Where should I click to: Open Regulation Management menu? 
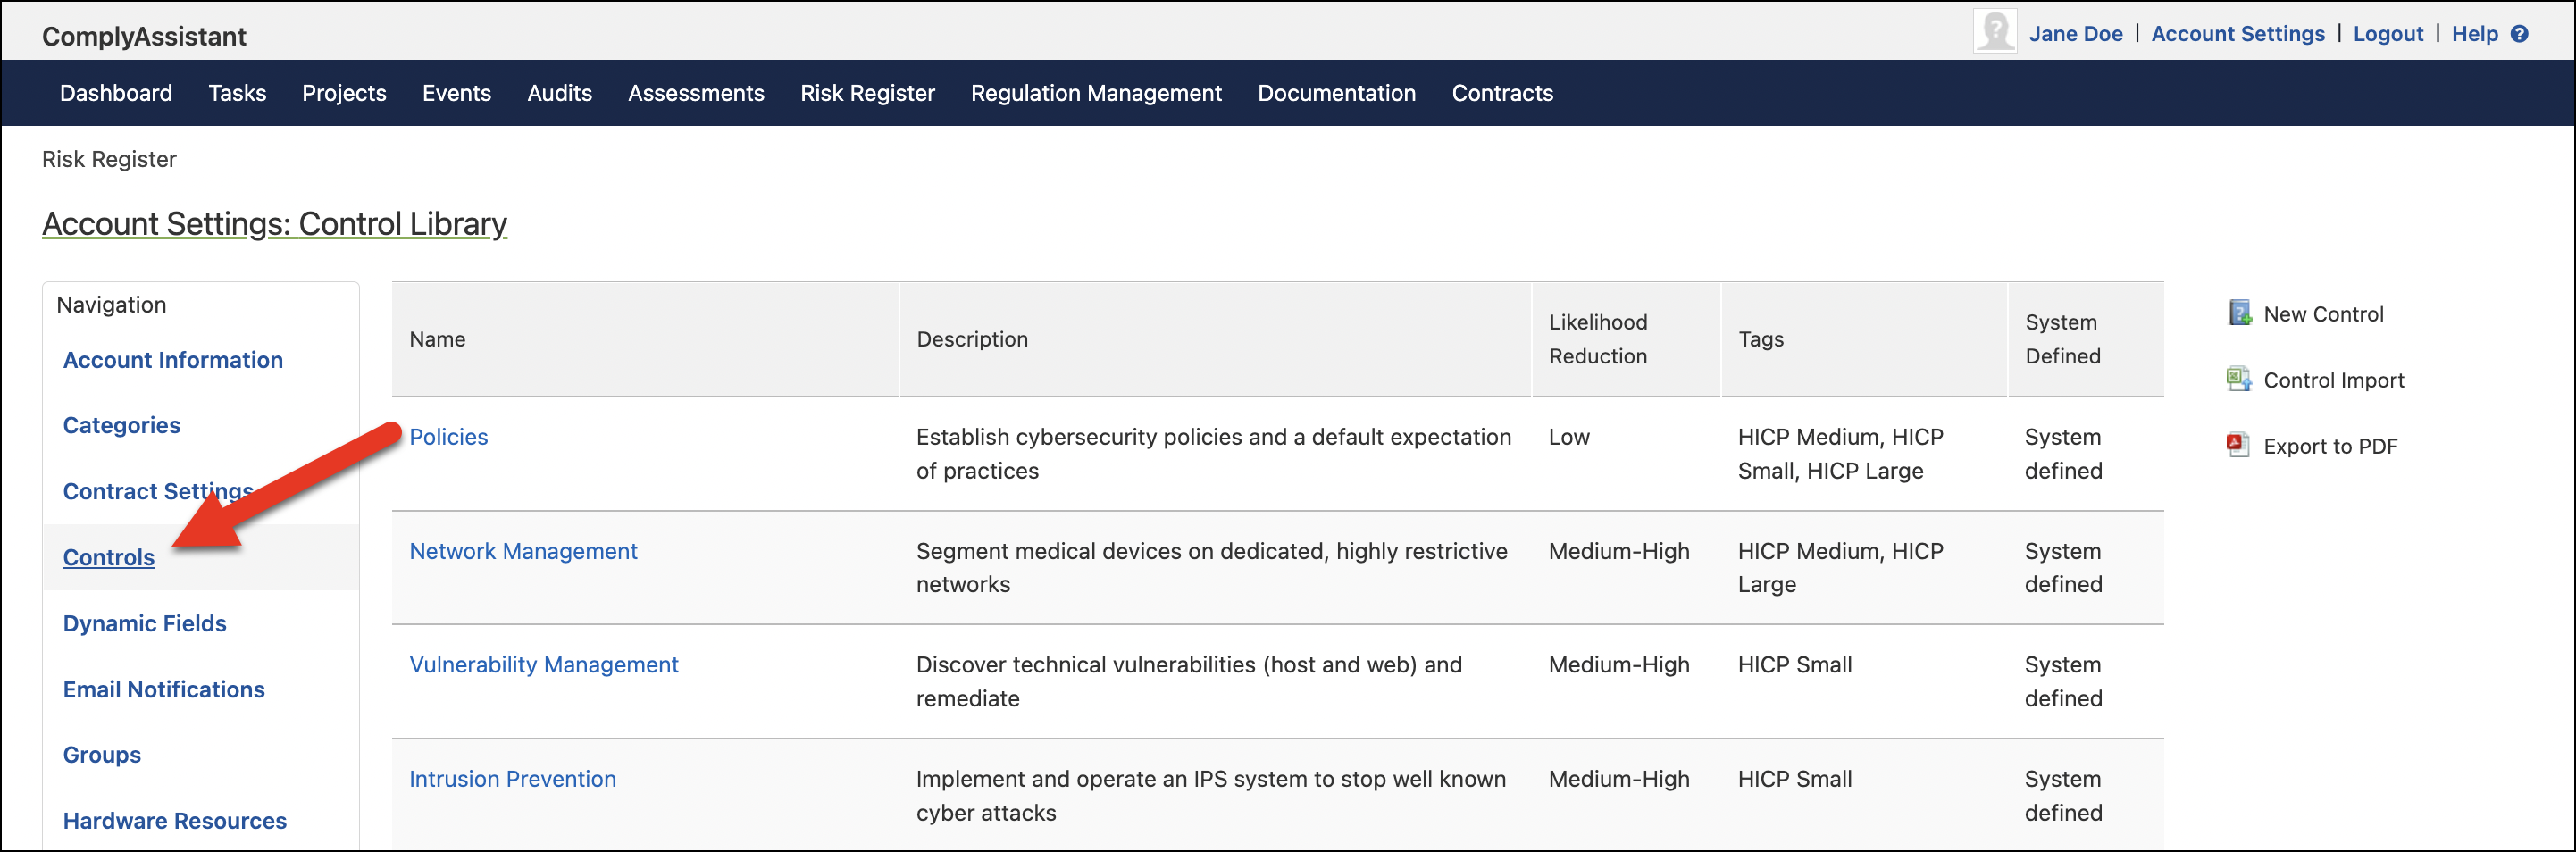click(1096, 93)
